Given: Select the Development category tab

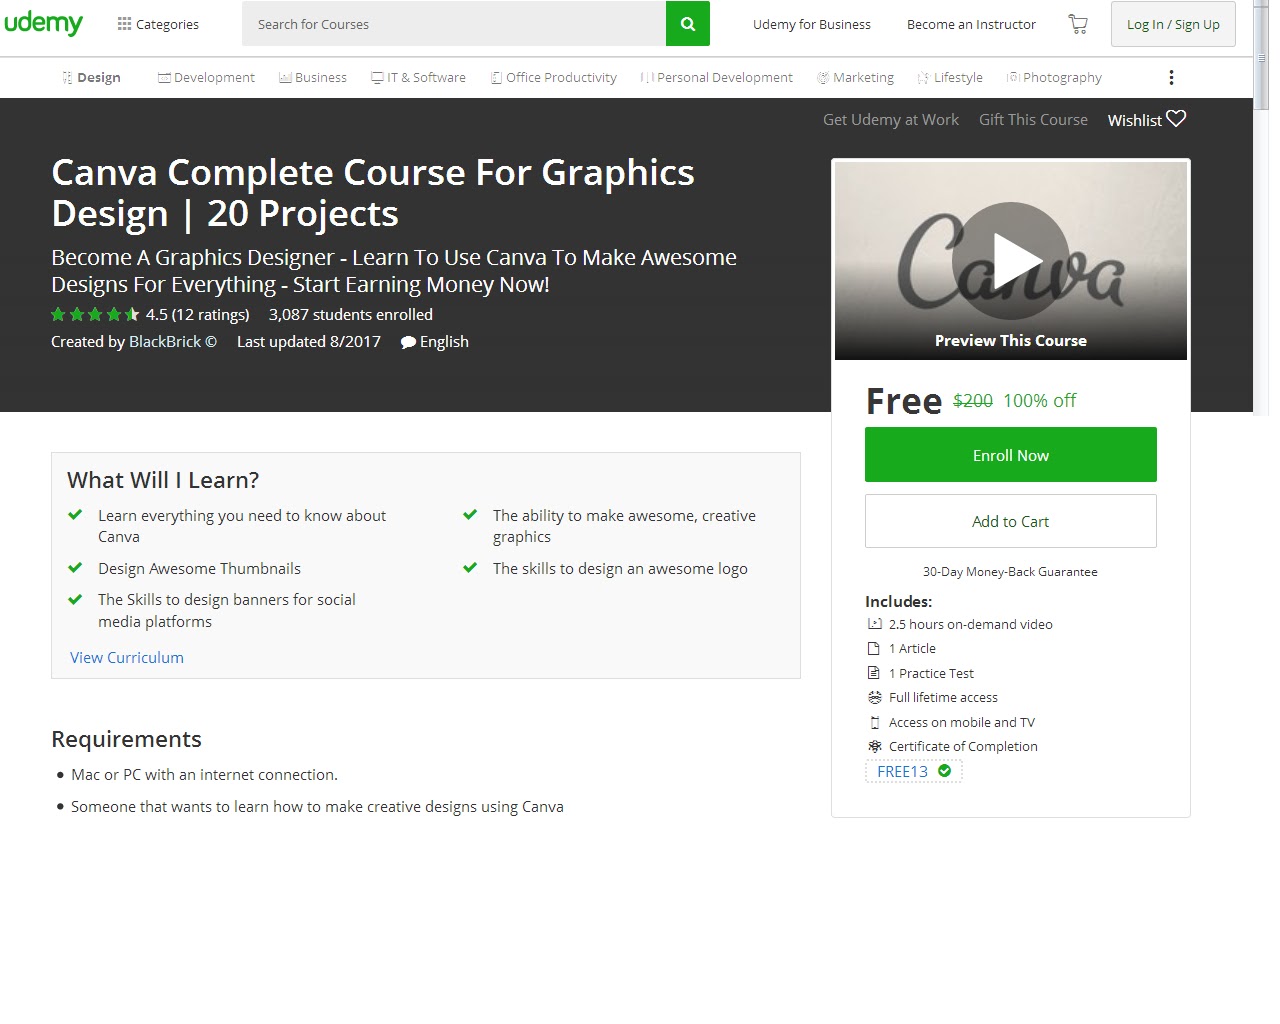Looking at the screenshot, I should tap(206, 77).
